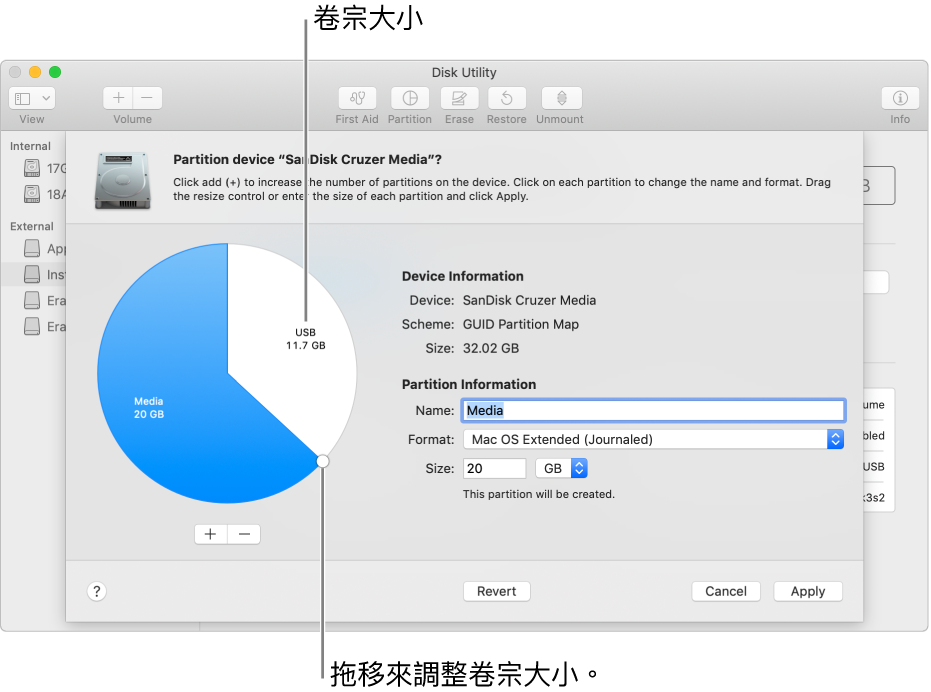
Task: Open the View sidebar dropdown
Action: 32,98
